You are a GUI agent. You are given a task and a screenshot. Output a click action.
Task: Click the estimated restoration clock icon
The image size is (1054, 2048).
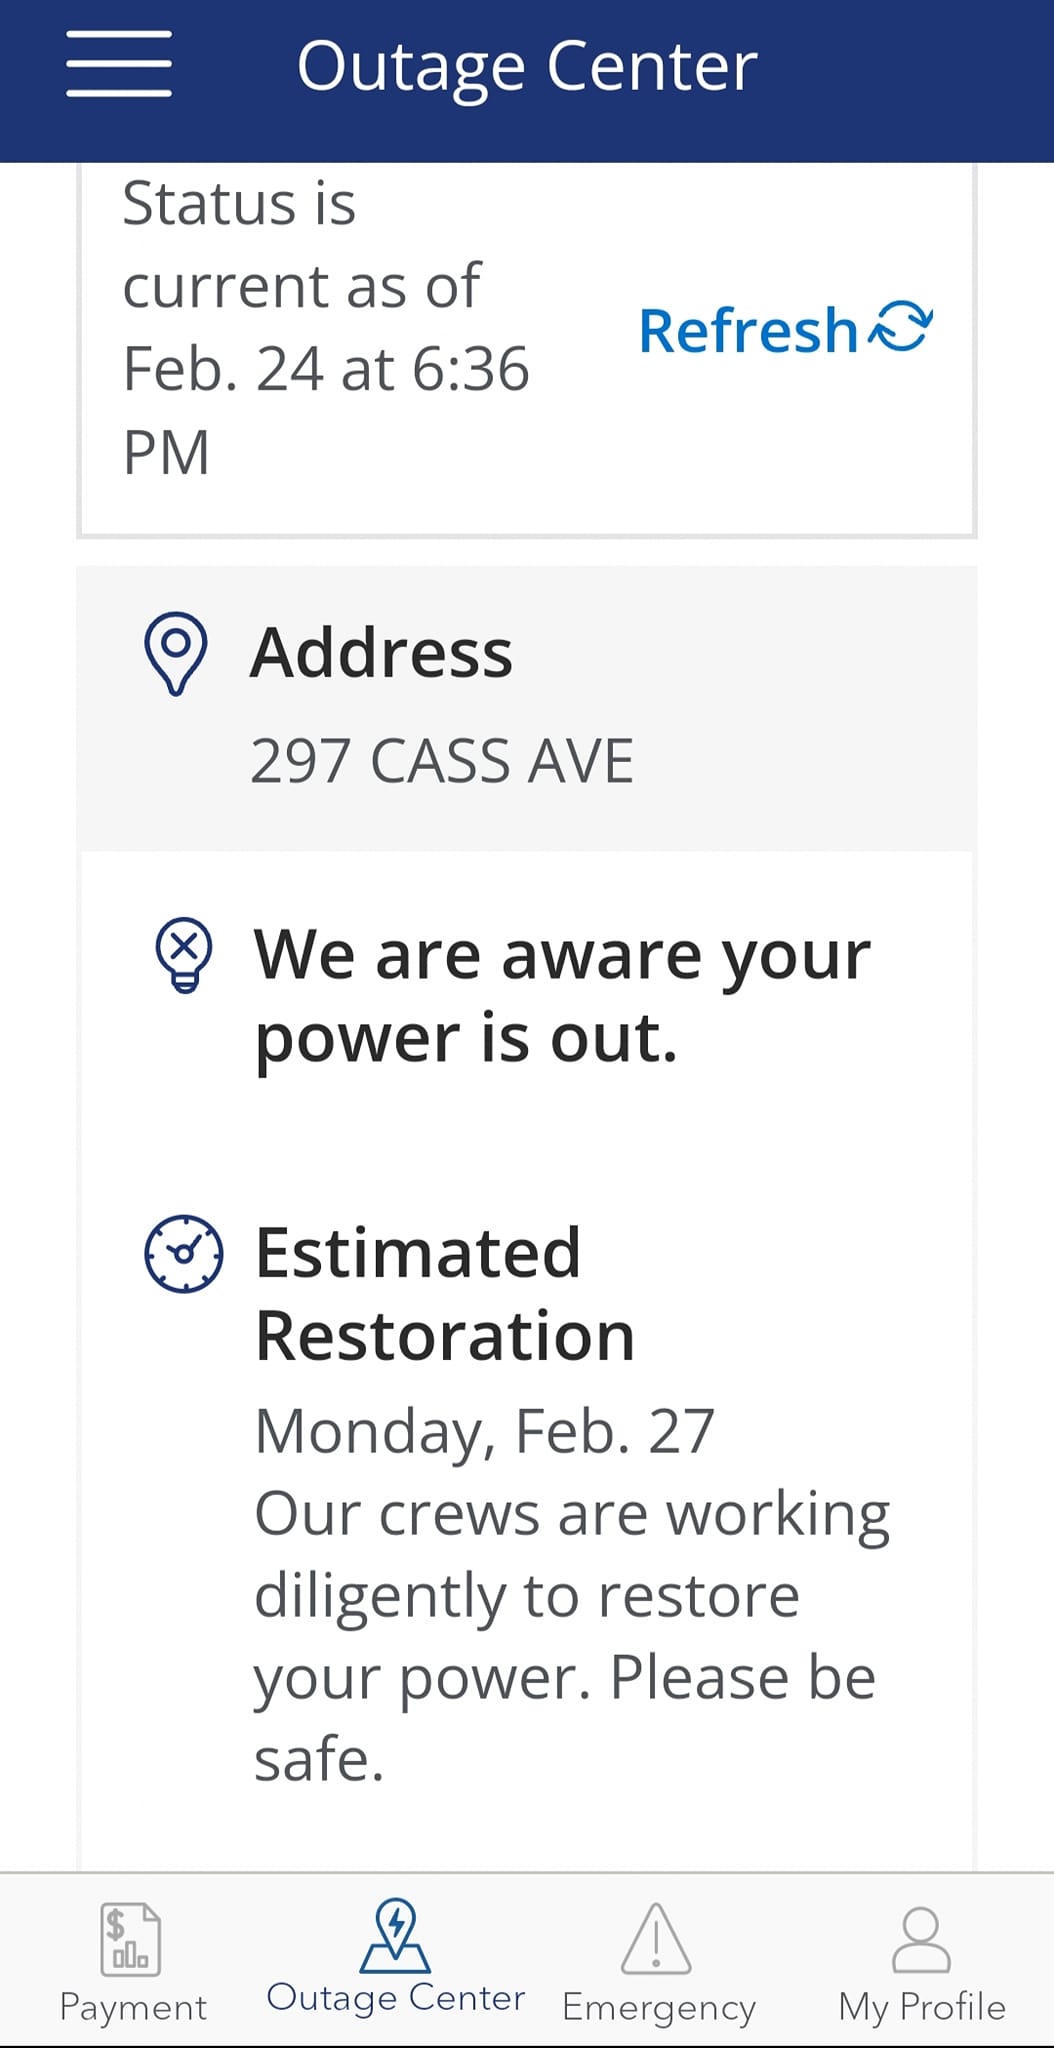pos(184,1254)
